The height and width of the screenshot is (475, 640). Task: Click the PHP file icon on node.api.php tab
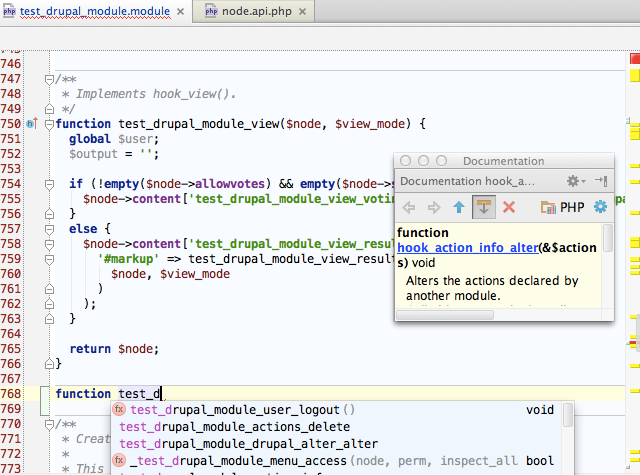(211, 11)
